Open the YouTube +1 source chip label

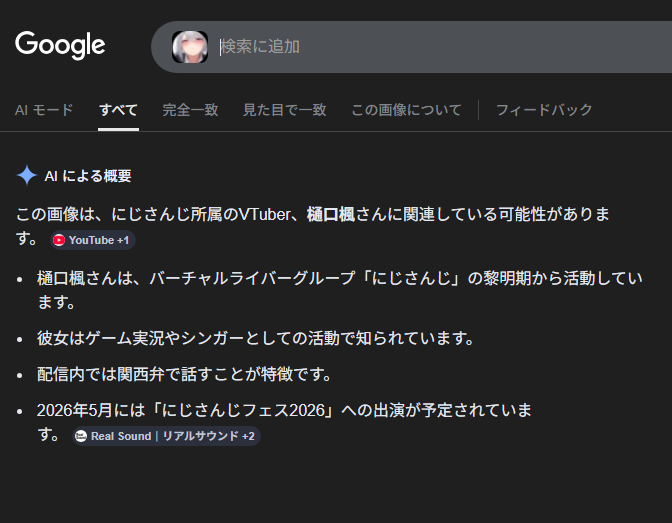coord(99,240)
